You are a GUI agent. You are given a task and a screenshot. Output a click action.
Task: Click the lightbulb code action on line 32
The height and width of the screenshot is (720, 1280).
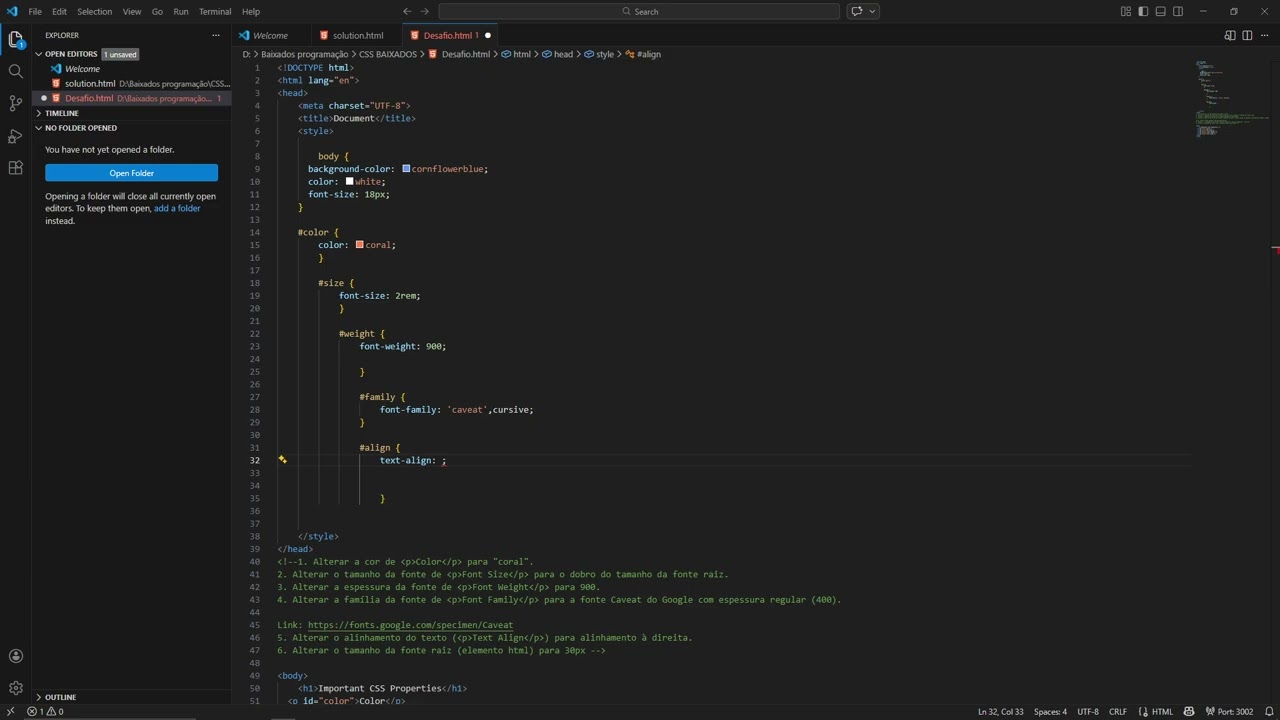[283, 460]
